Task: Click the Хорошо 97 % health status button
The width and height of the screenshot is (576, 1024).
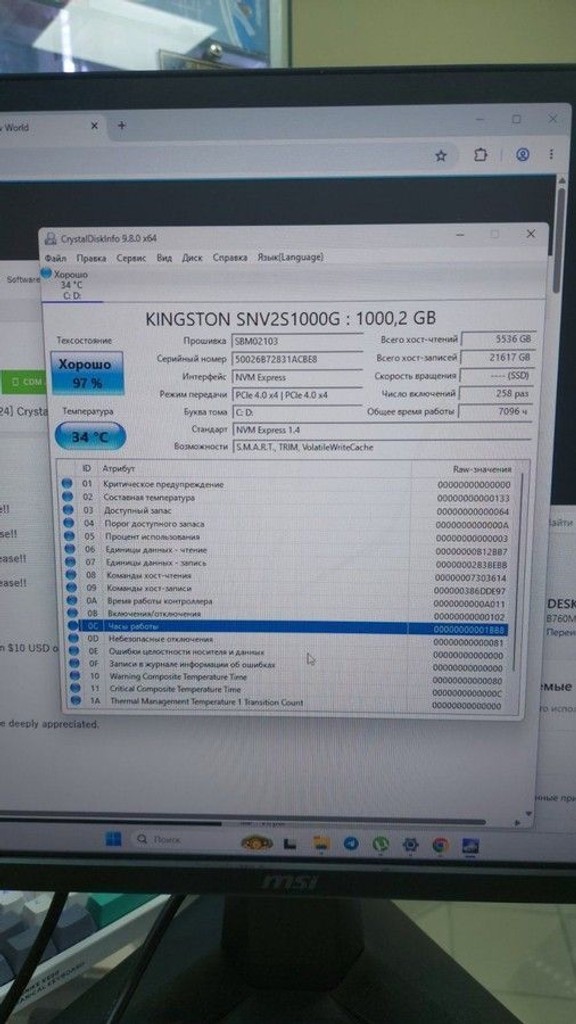Action: (87, 374)
